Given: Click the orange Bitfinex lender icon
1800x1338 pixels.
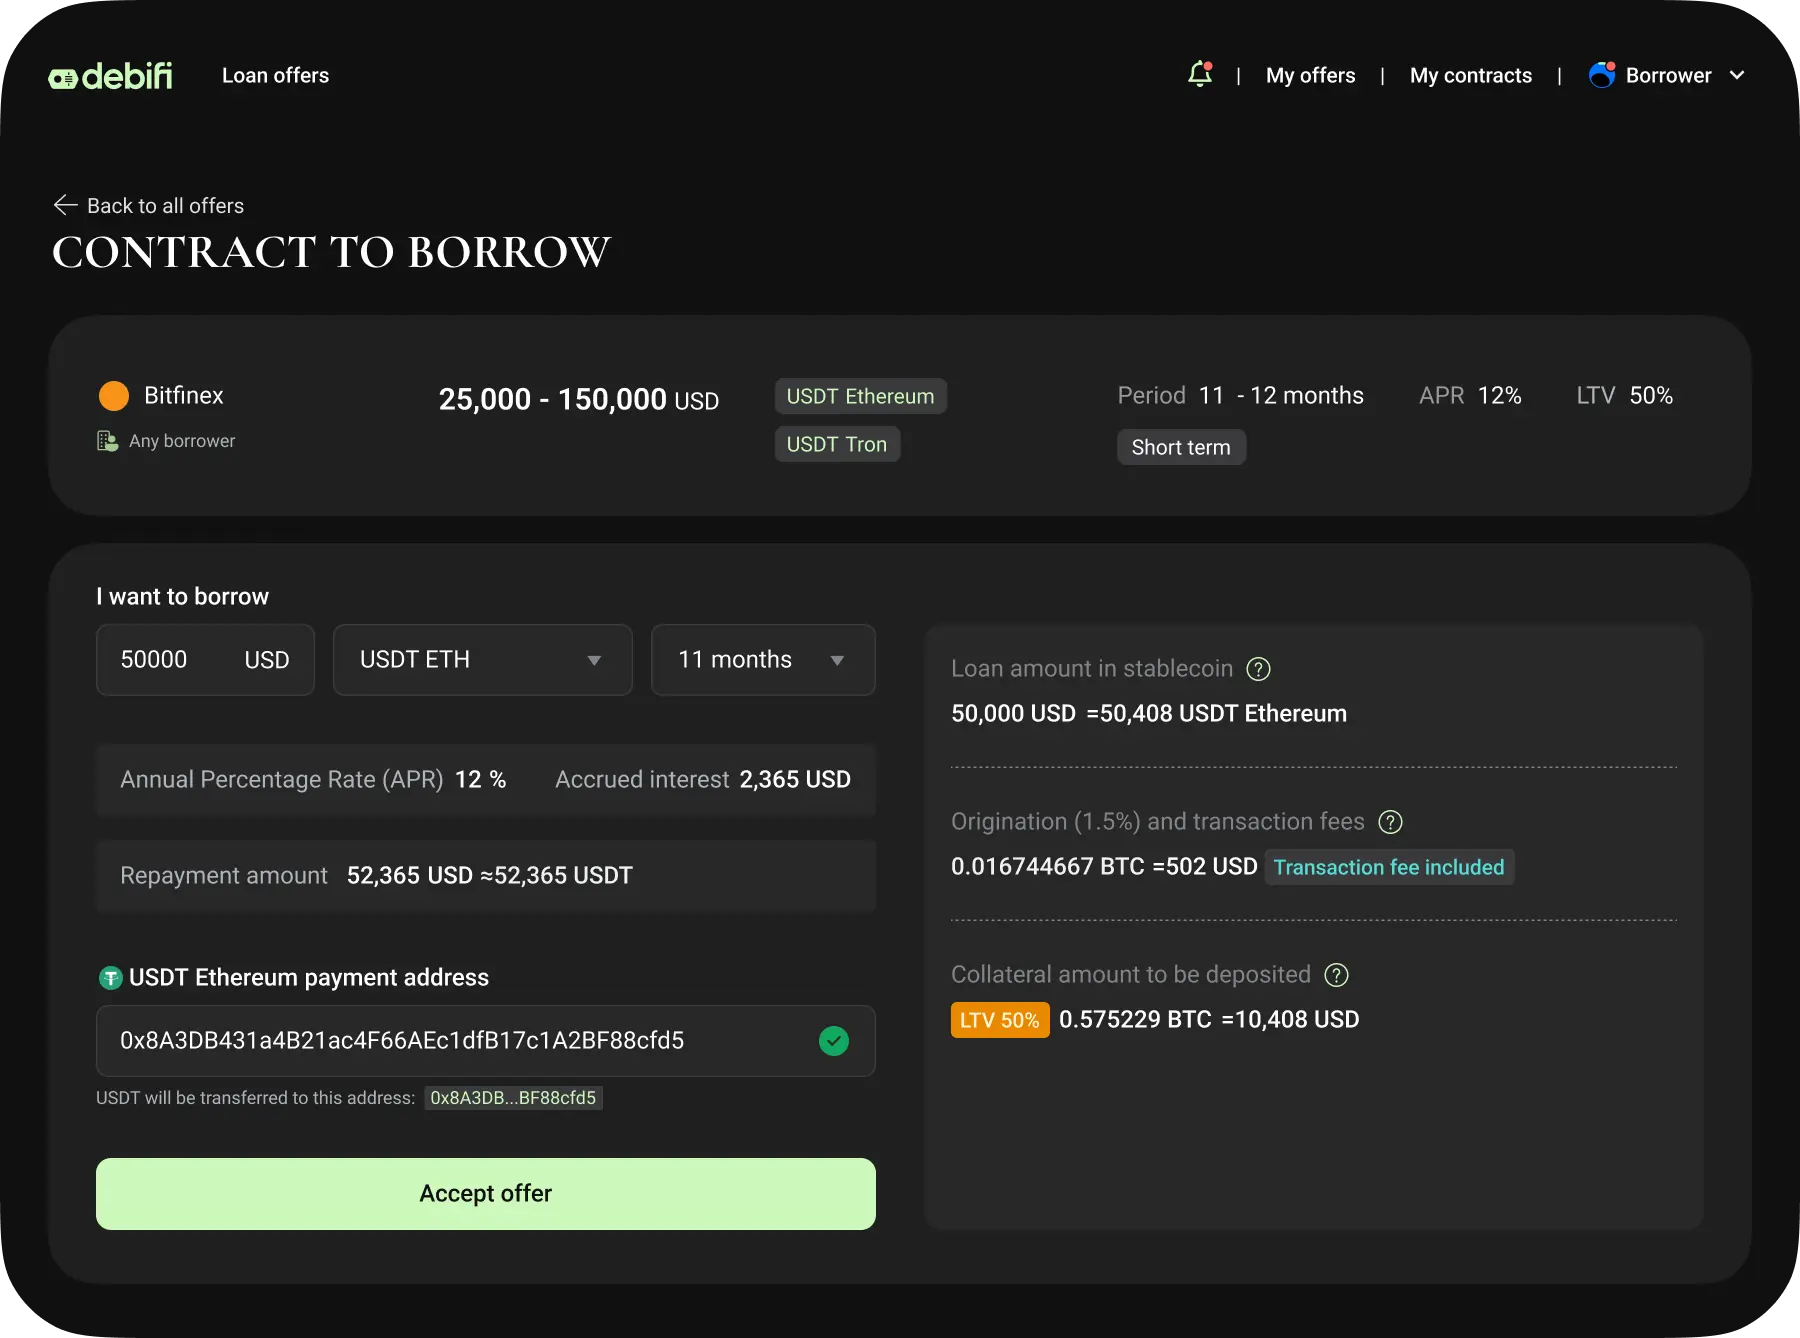Looking at the screenshot, I should [114, 396].
